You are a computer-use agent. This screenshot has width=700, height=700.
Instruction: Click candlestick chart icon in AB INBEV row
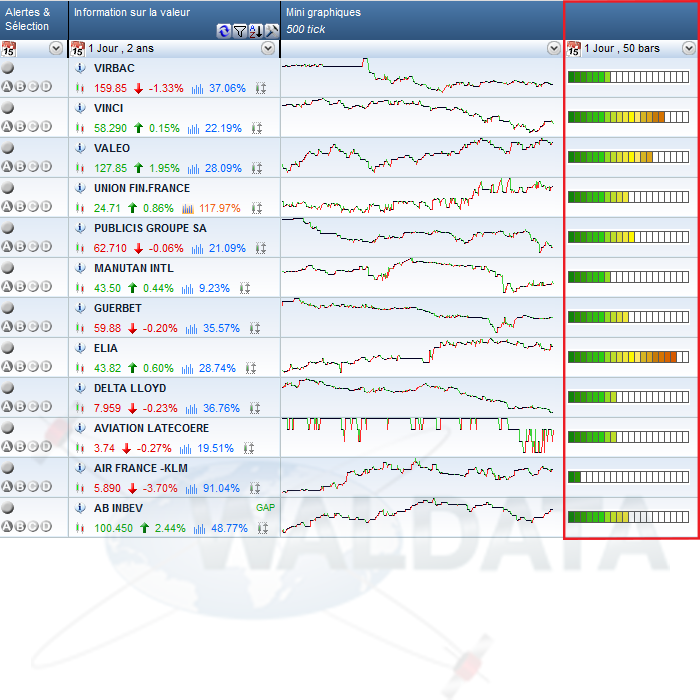(80, 528)
